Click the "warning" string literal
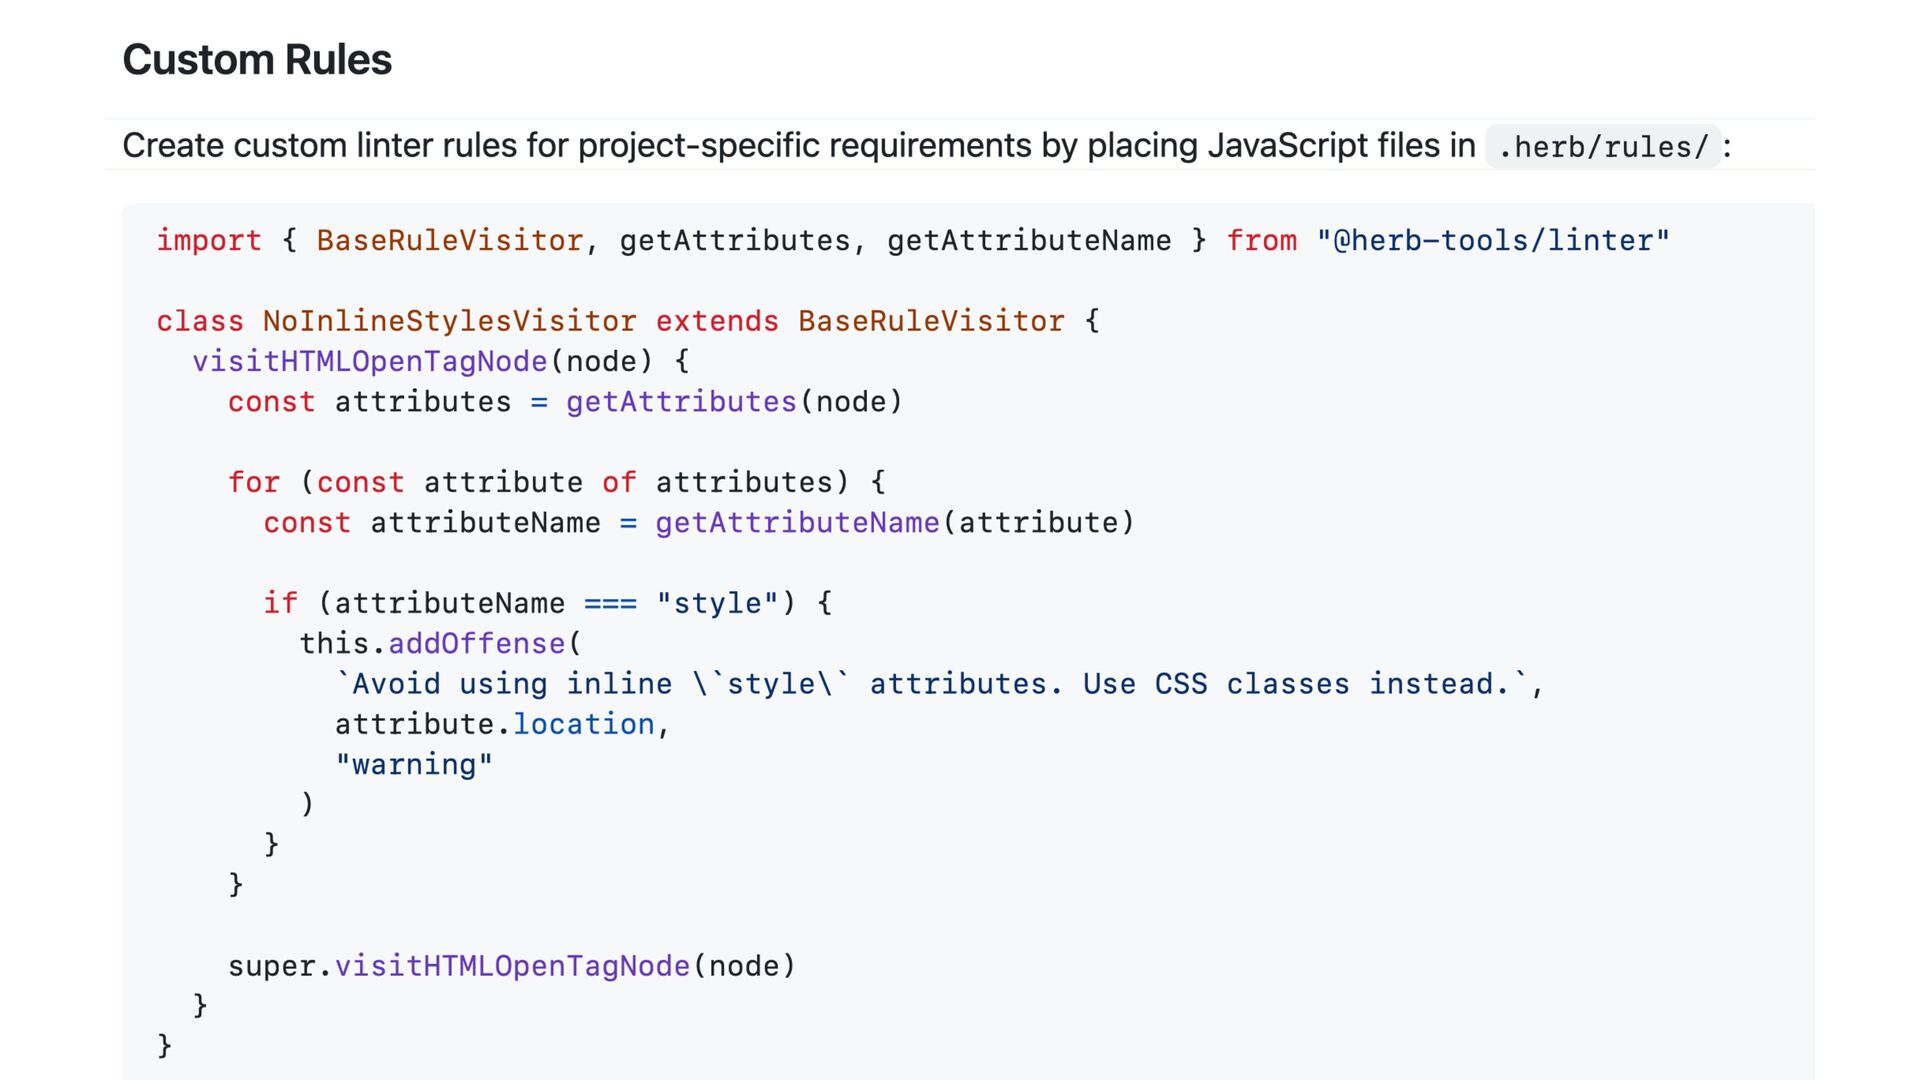Screen dimensions: 1920x1080 [413, 765]
